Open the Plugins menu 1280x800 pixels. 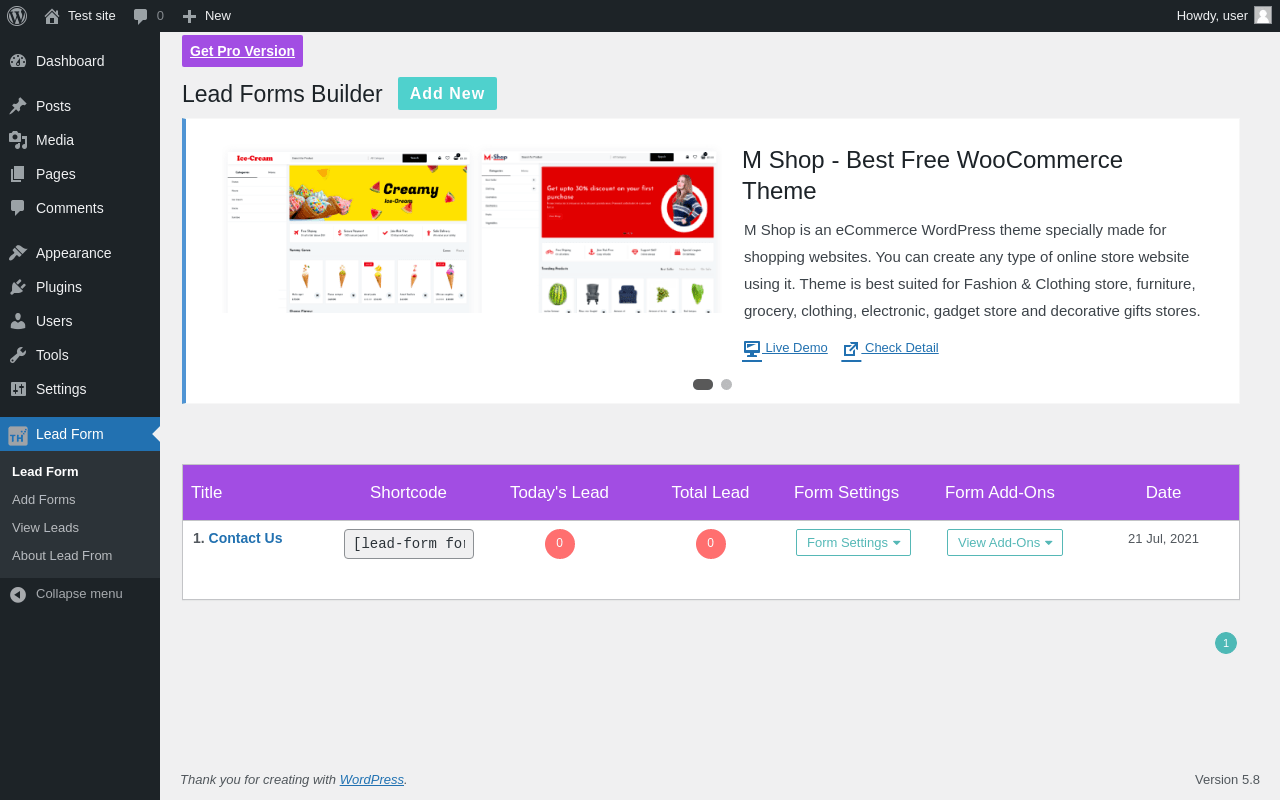coord(80,287)
